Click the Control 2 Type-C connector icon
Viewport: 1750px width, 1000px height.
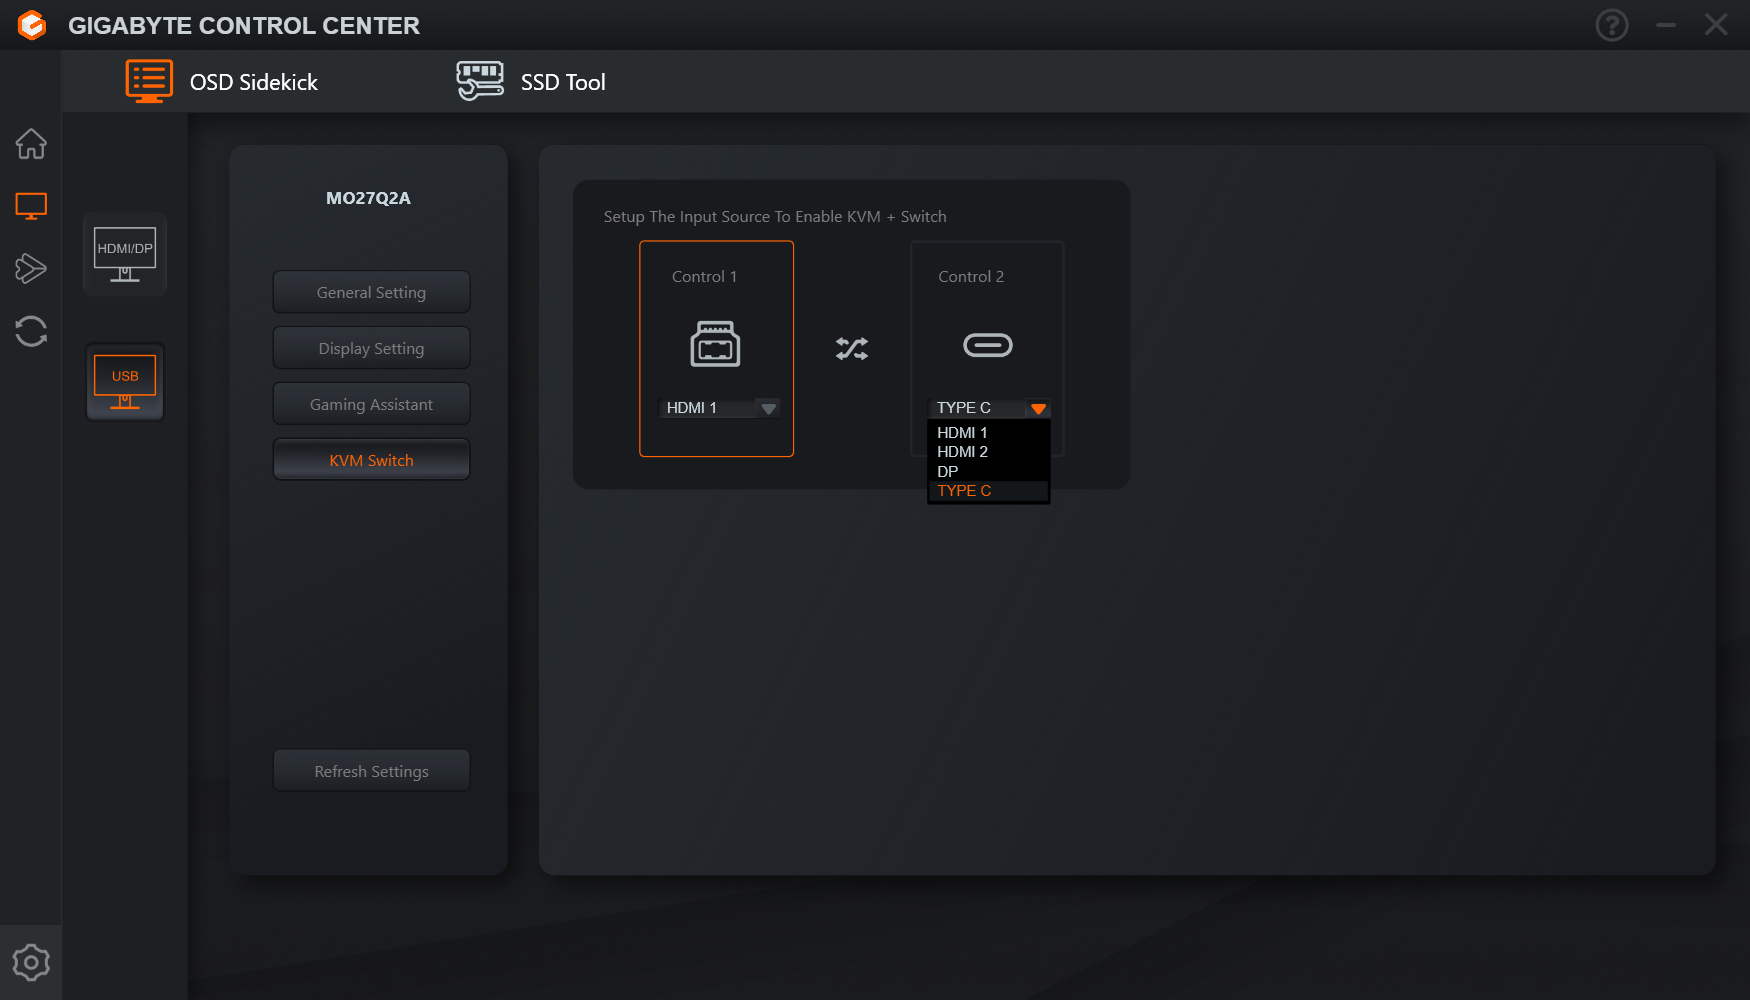[x=988, y=345]
